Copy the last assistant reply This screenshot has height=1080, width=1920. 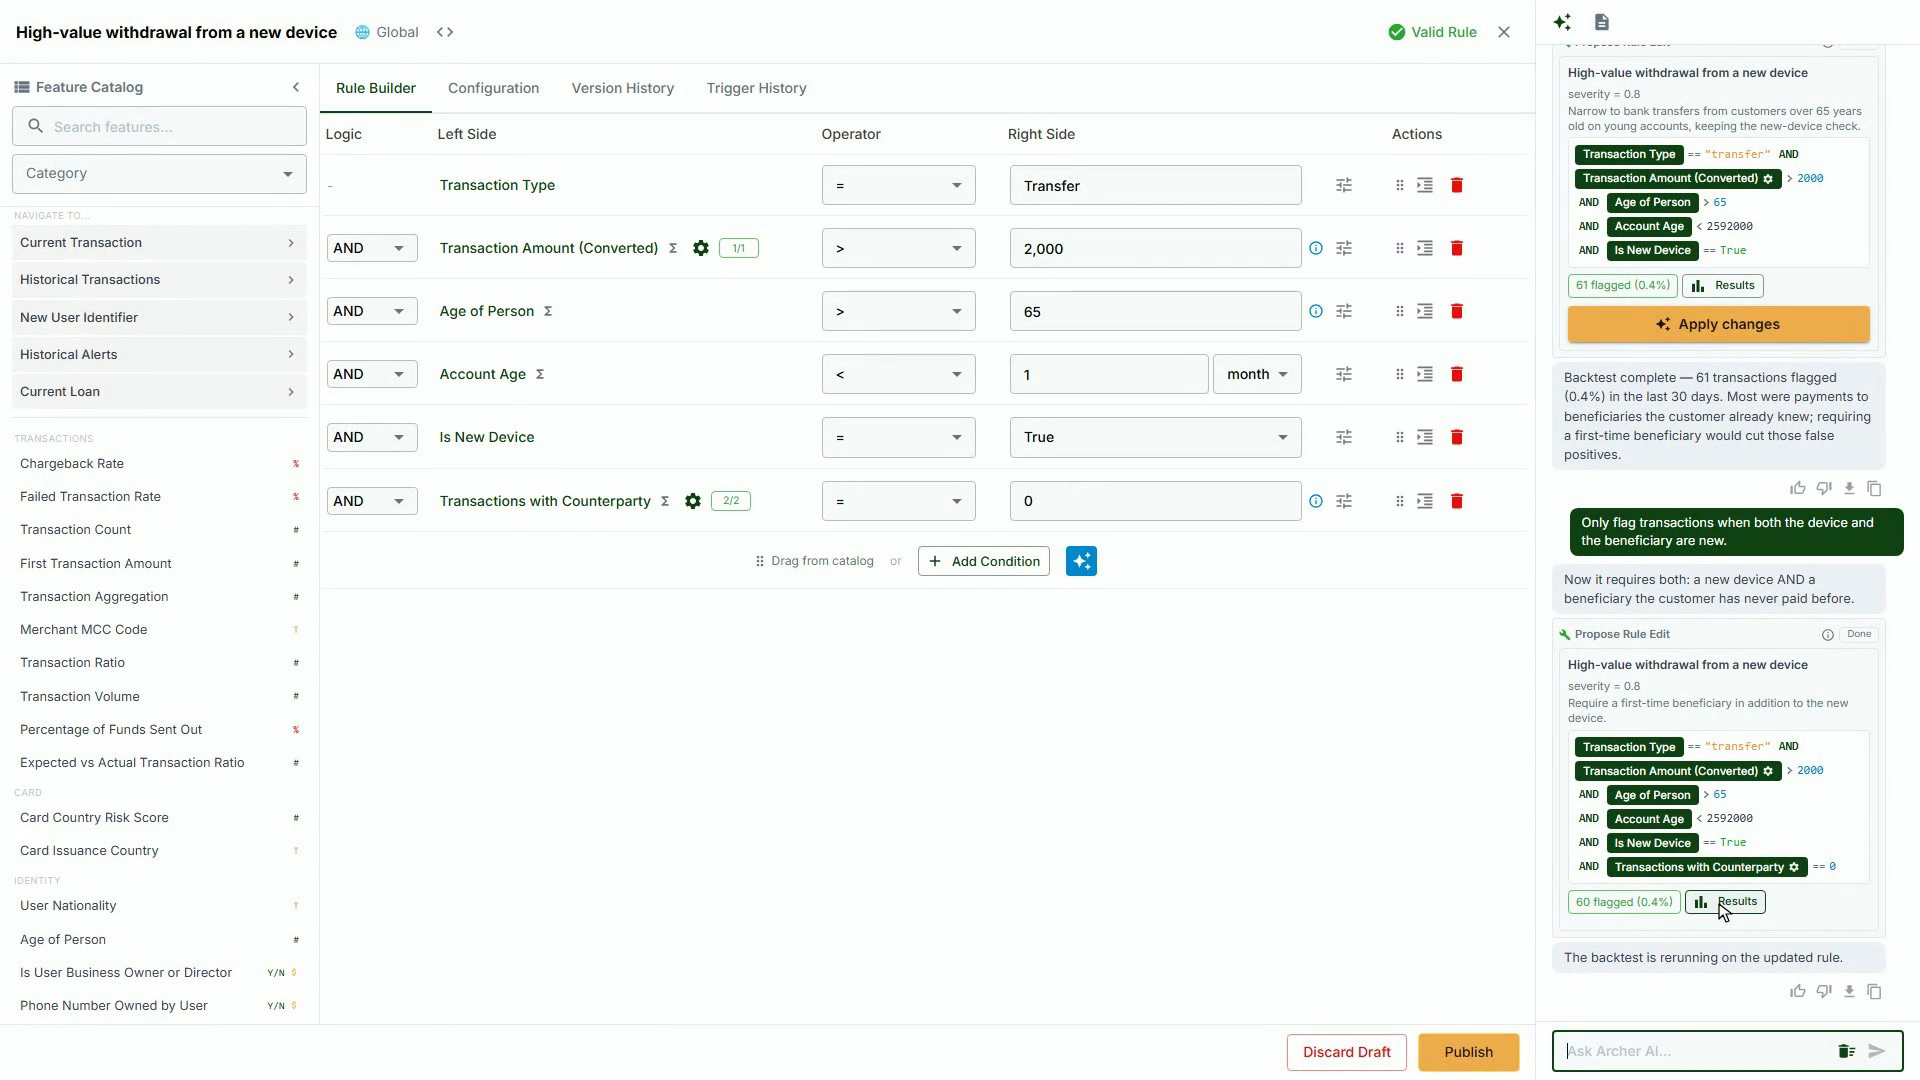[x=1875, y=991]
